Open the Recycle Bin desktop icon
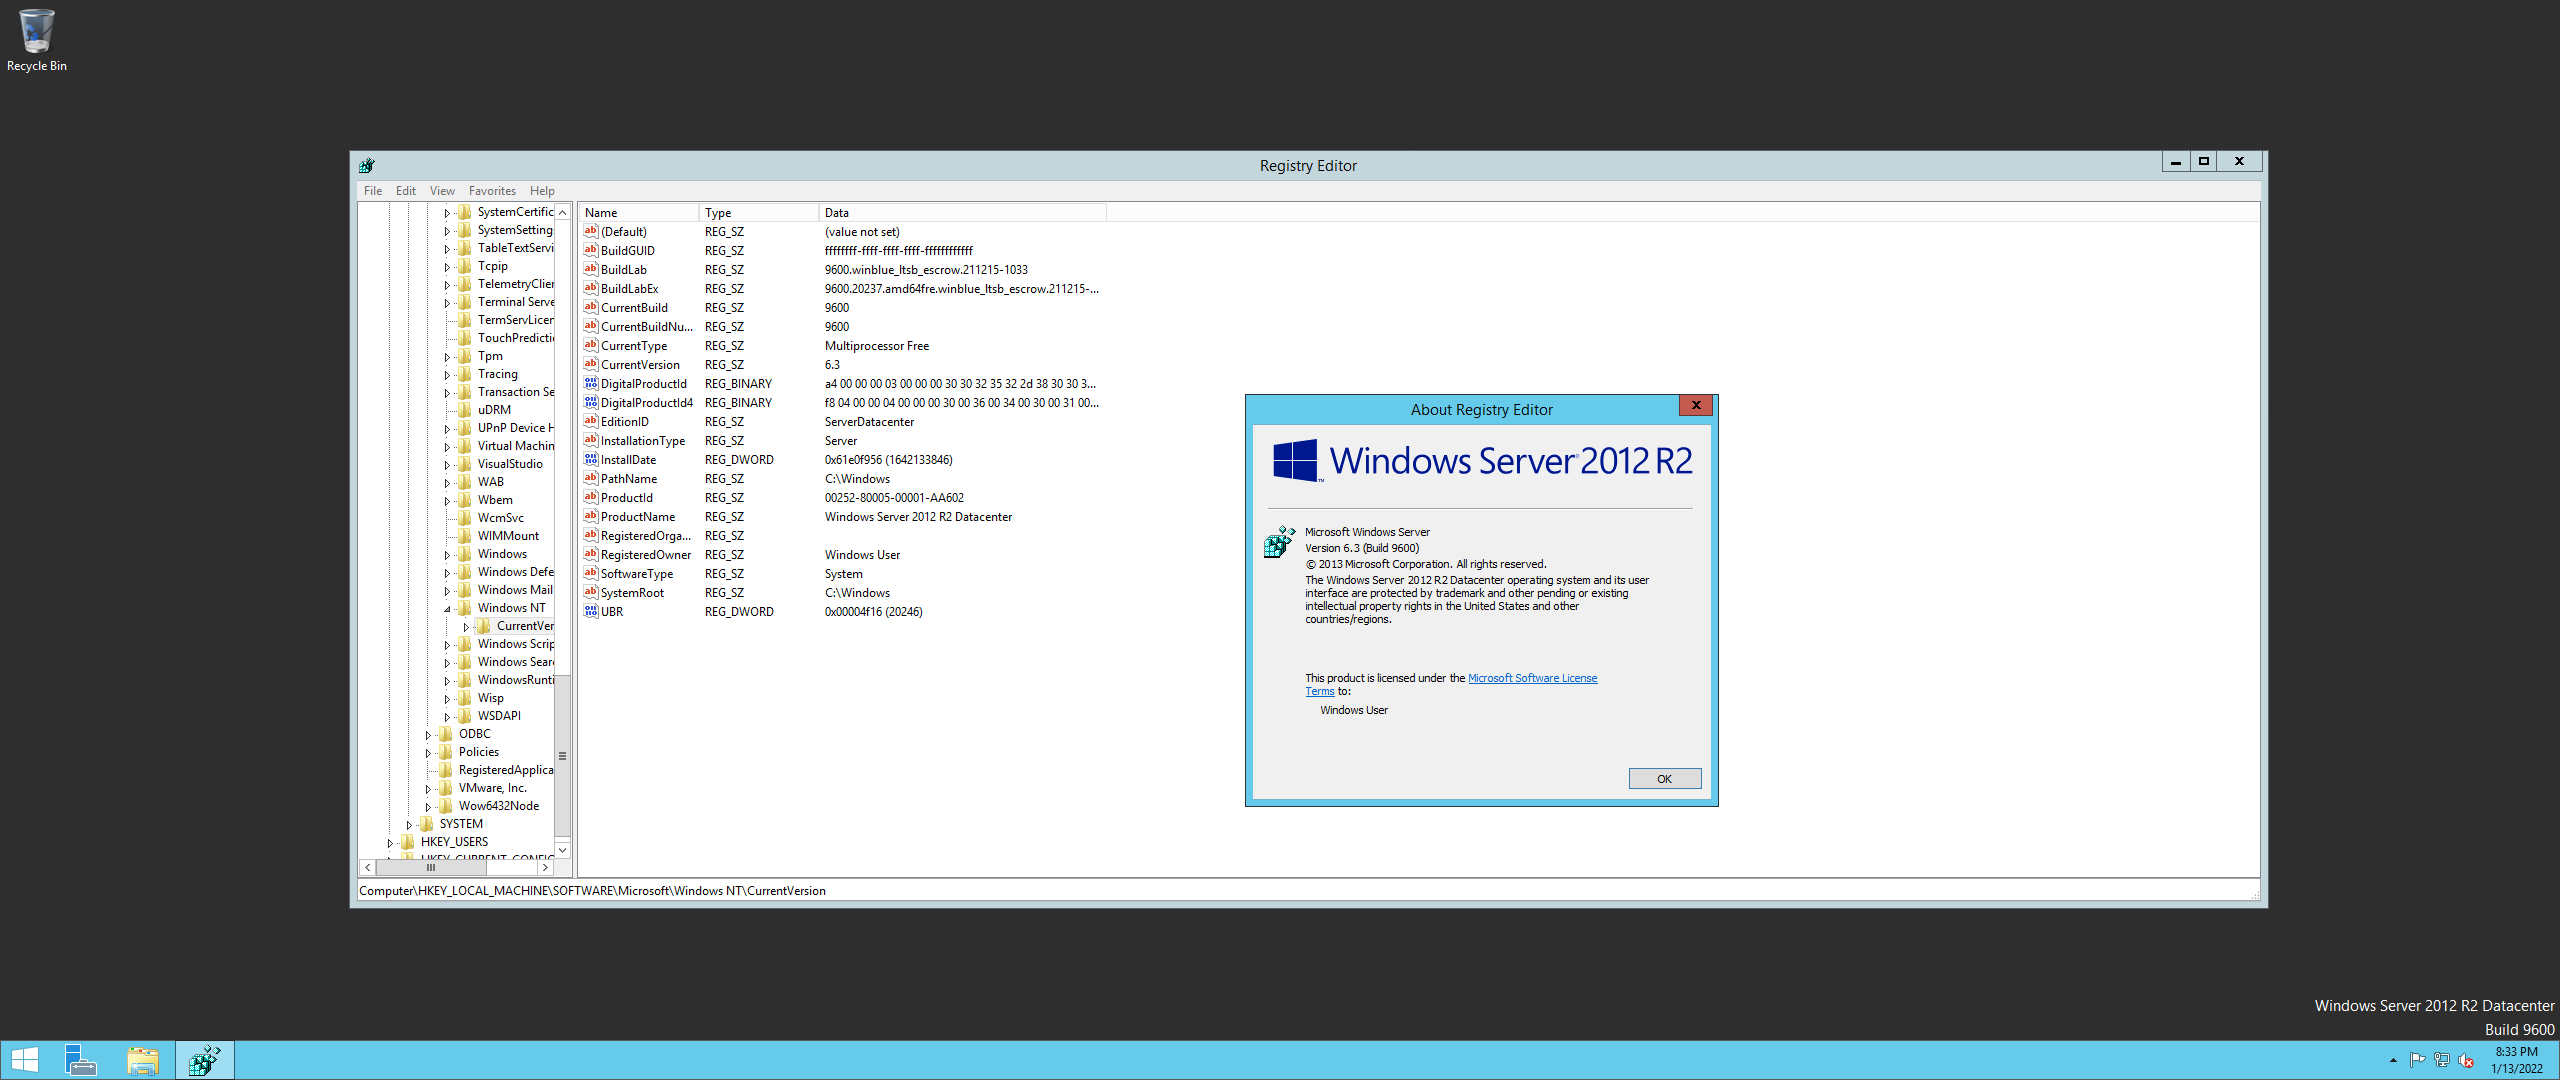2560x1080 pixels. pyautogui.click(x=36, y=40)
